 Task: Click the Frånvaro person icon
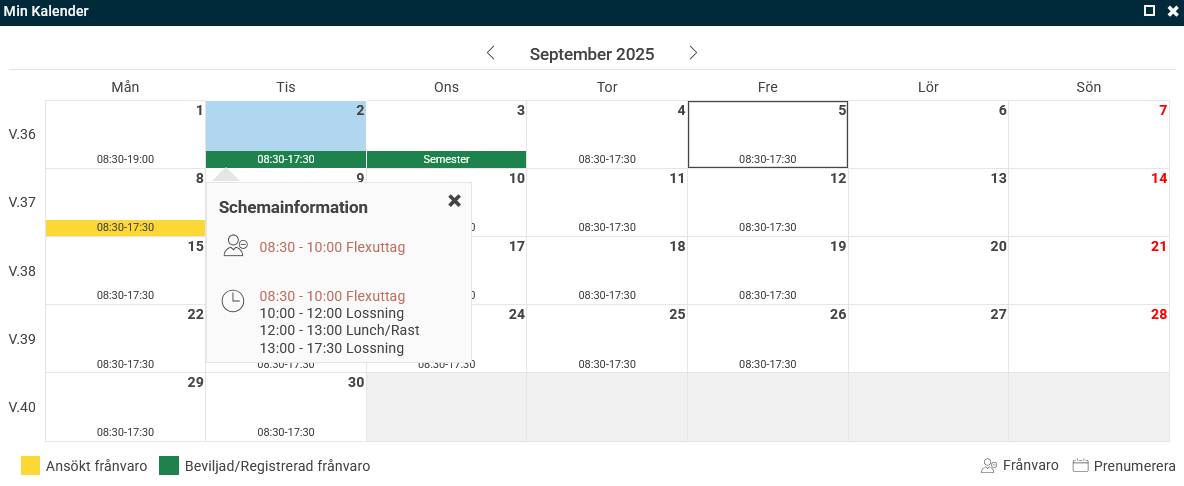pyautogui.click(x=989, y=466)
